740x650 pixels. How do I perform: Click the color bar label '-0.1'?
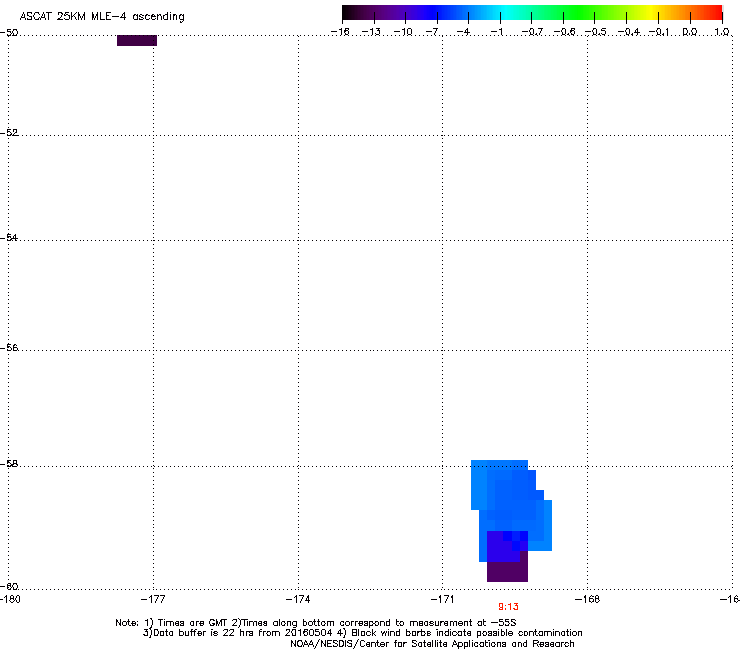659,32
